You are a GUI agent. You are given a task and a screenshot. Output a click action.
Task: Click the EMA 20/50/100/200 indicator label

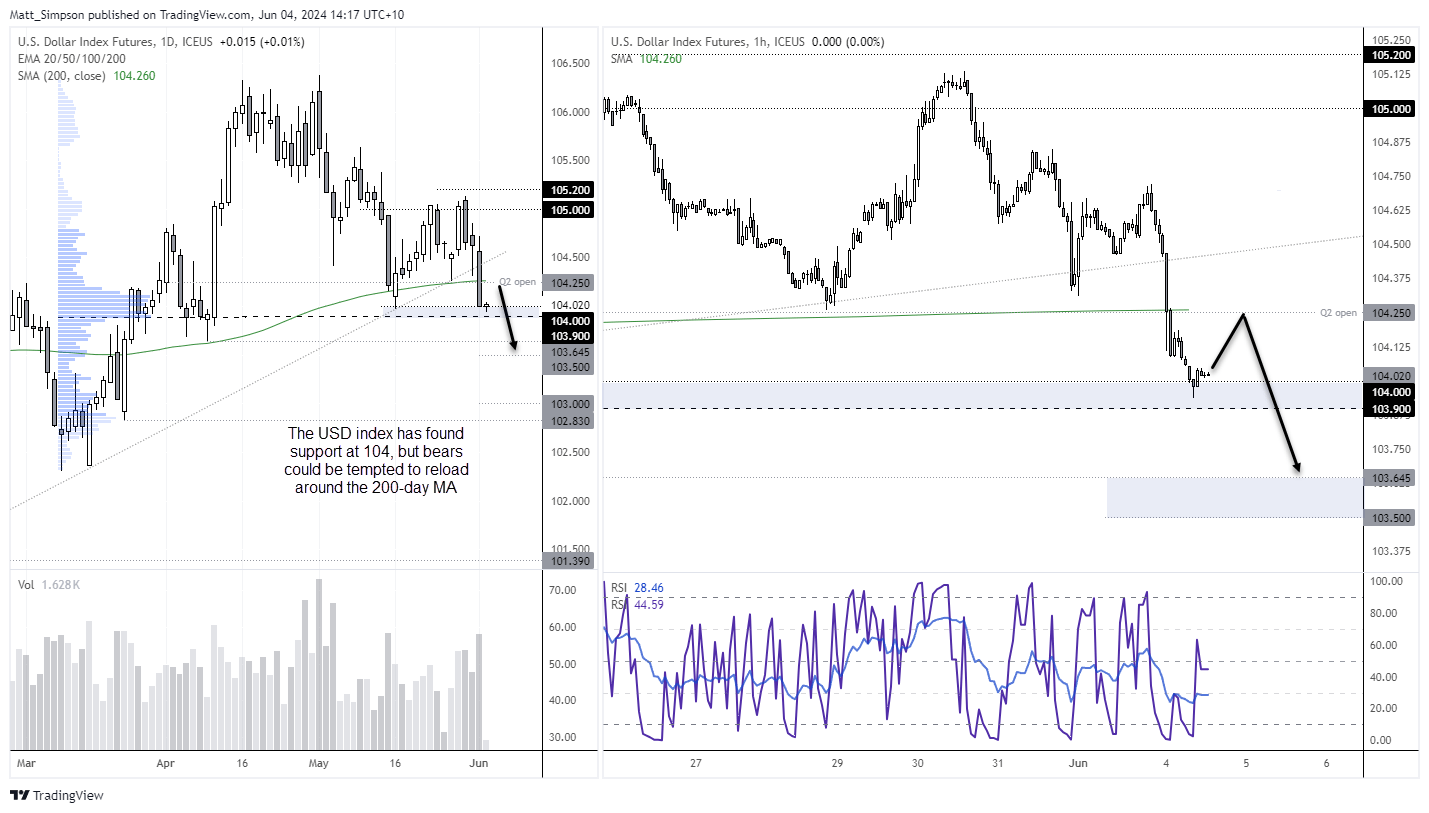tap(71, 59)
